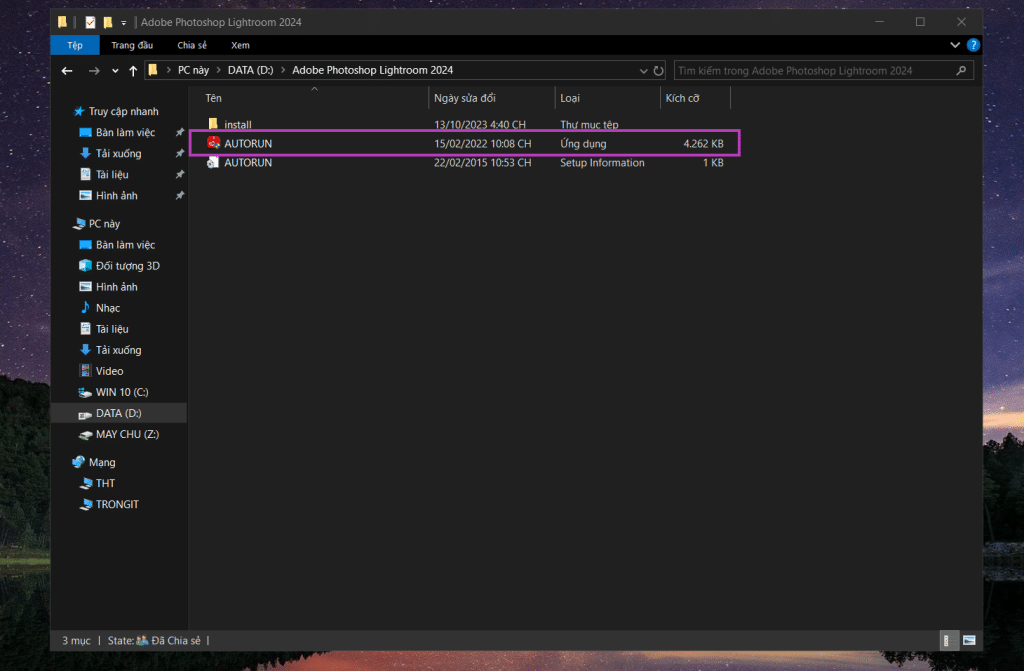Open TRONGIT network computer
The image size is (1024, 671).
click(x=109, y=504)
